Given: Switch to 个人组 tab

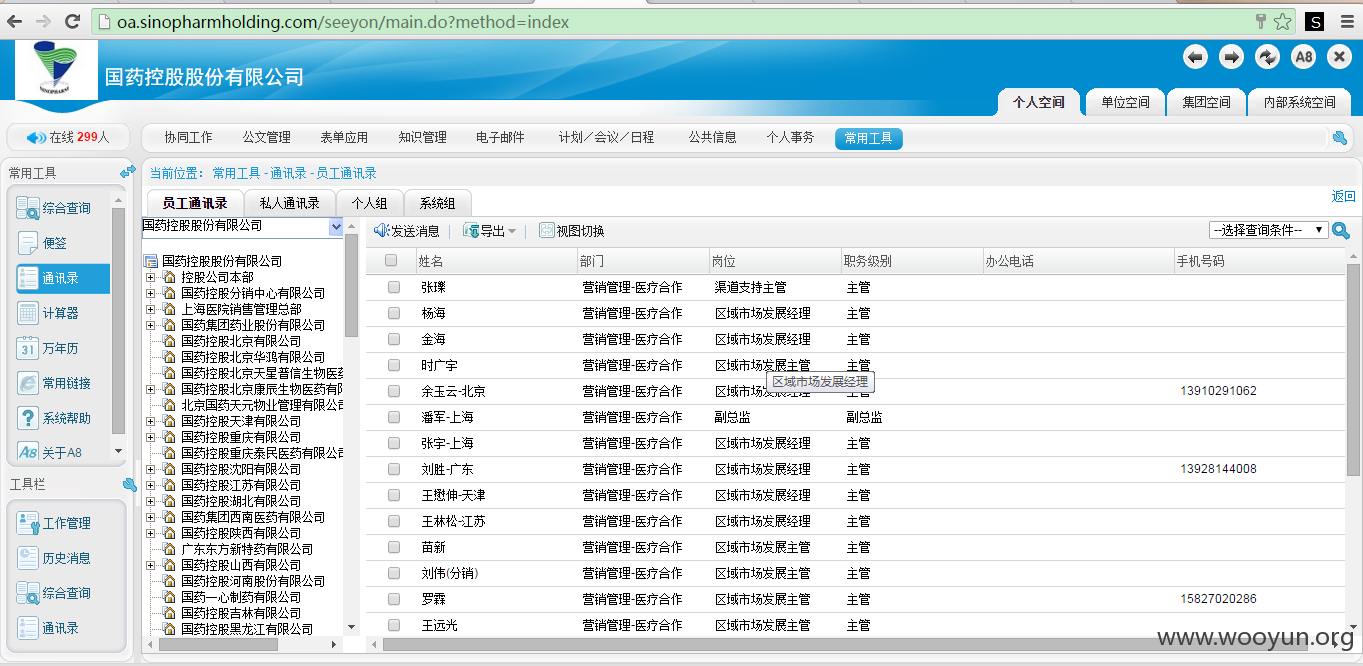Looking at the screenshot, I should 369,203.
